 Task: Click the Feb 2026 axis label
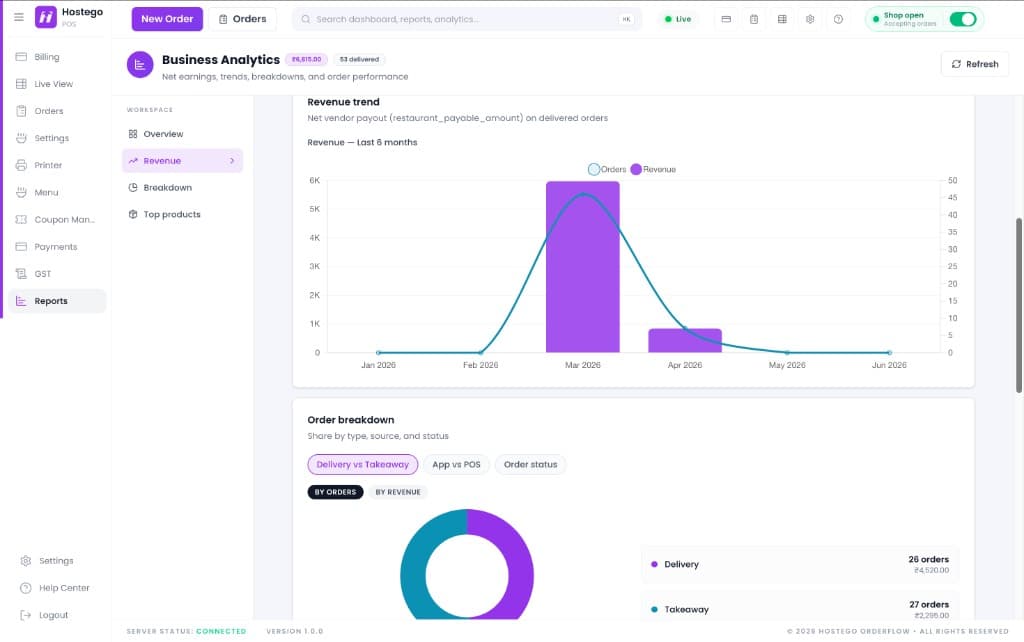pos(480,365)
